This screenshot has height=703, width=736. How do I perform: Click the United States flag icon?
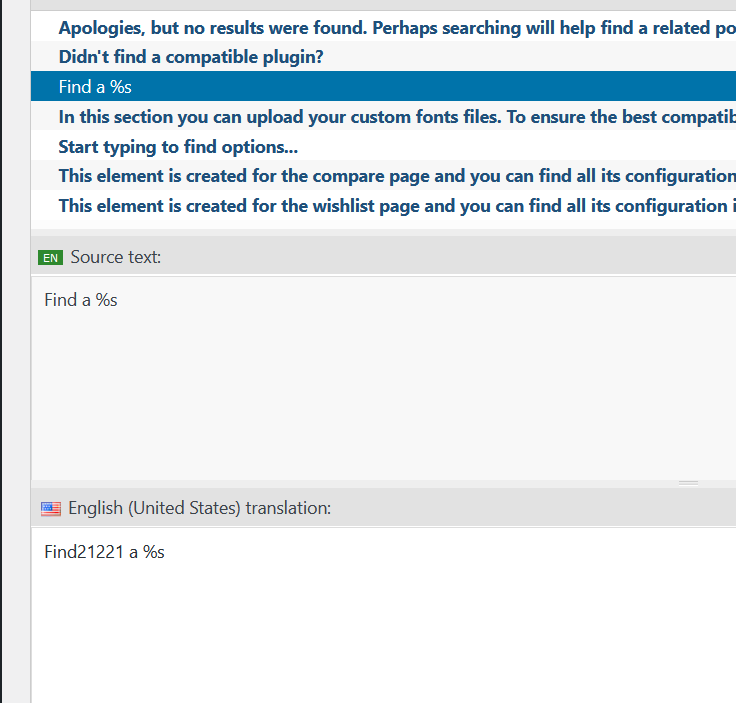[x=51, y=509]
